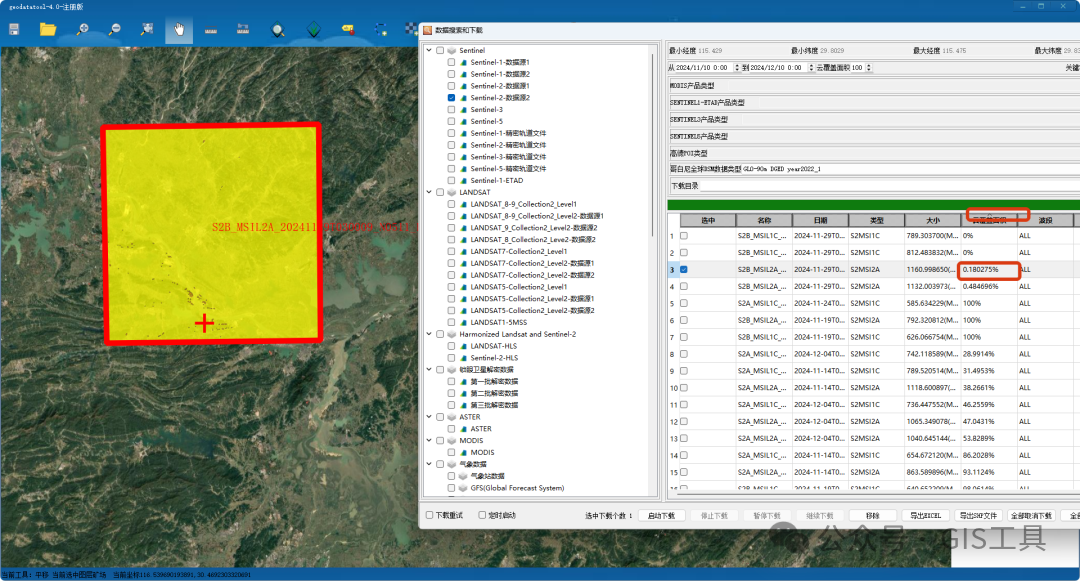Viewport: 1080px width, 581px height.
Task: Collapse the MODIS tree group
Action: [429, 441]
